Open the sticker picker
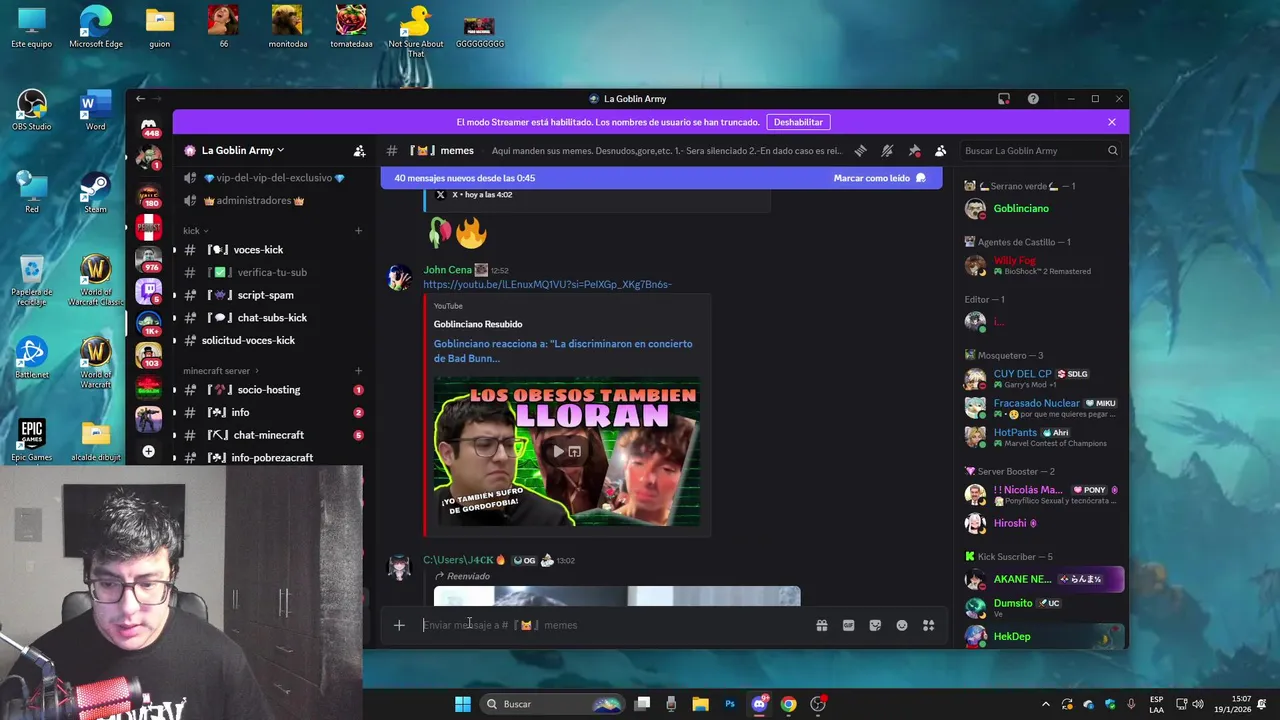1280x720 pixels. point(875,625)
